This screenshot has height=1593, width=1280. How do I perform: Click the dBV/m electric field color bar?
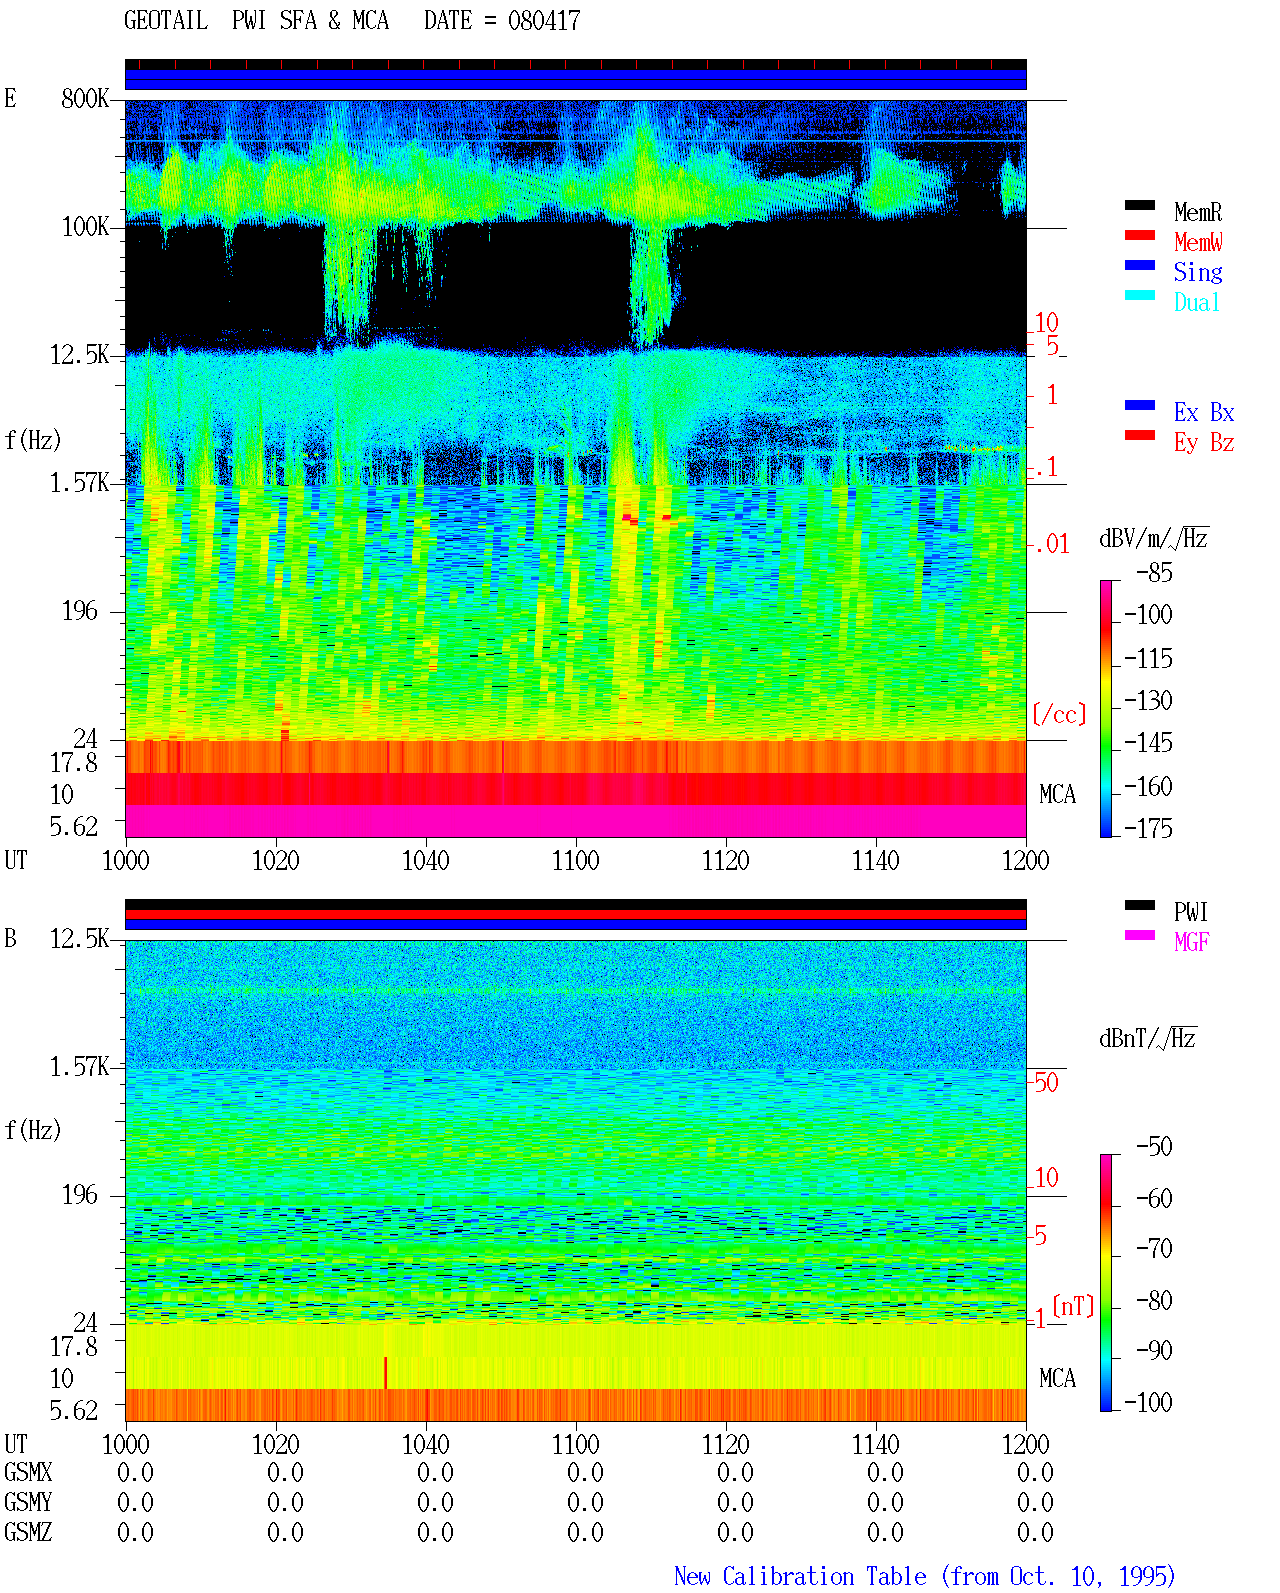[1106, 708]
